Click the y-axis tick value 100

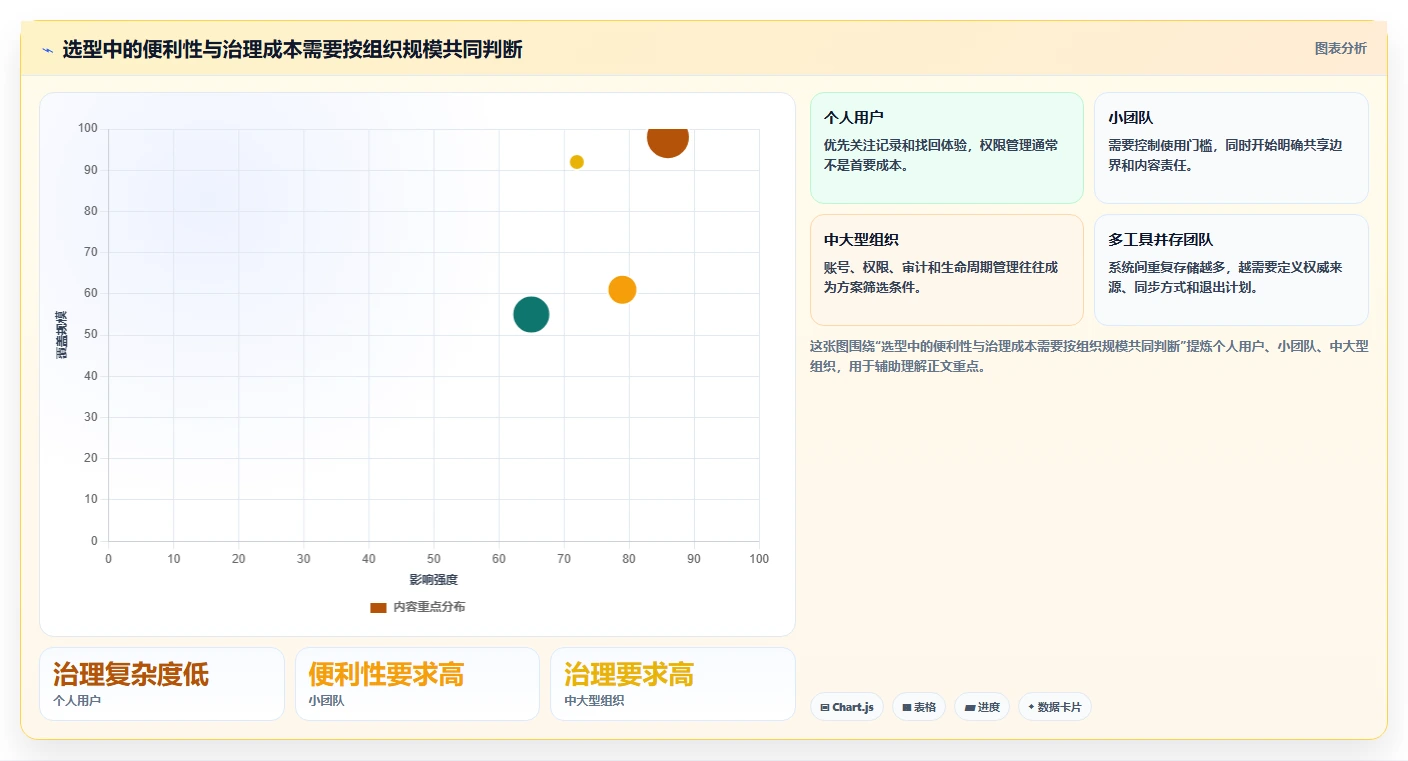88,129
